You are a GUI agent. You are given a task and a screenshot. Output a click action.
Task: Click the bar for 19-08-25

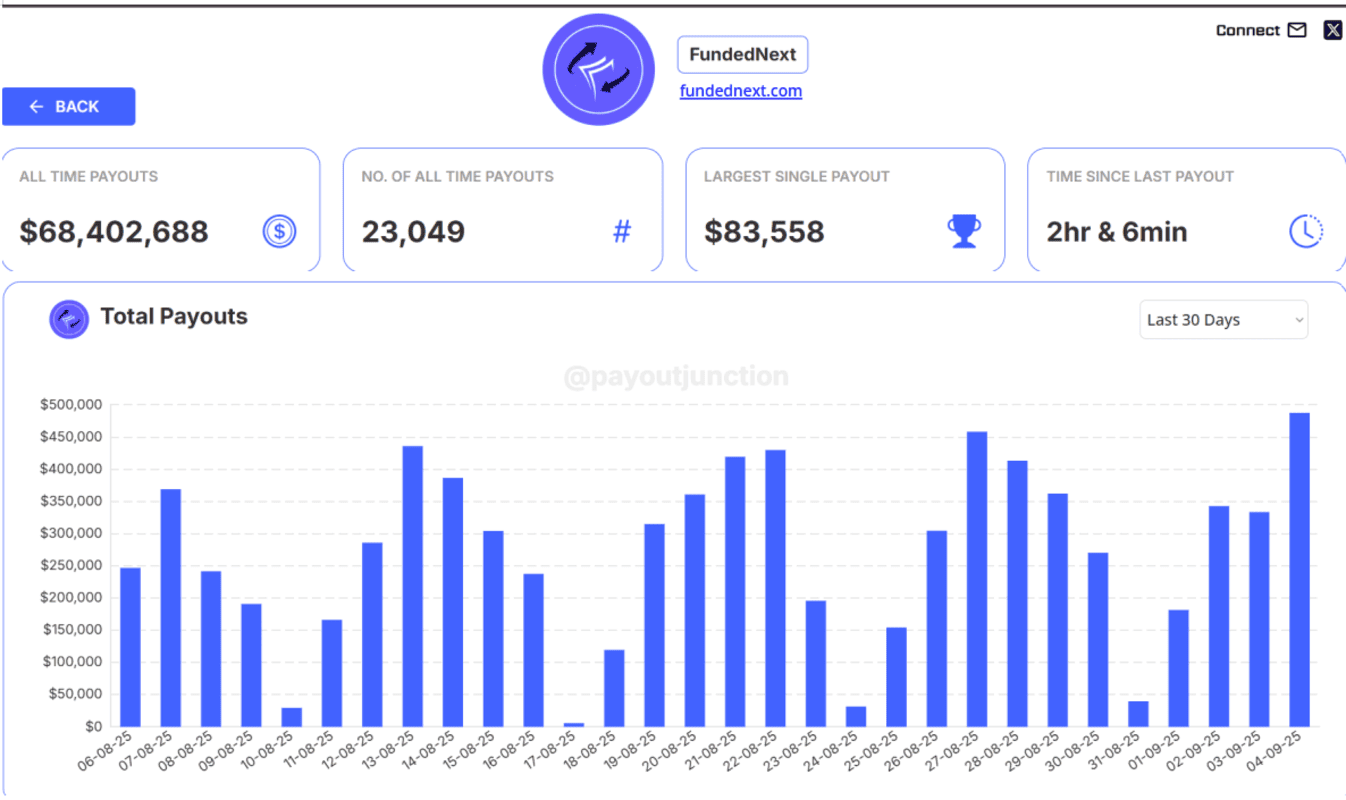point(655,625)
